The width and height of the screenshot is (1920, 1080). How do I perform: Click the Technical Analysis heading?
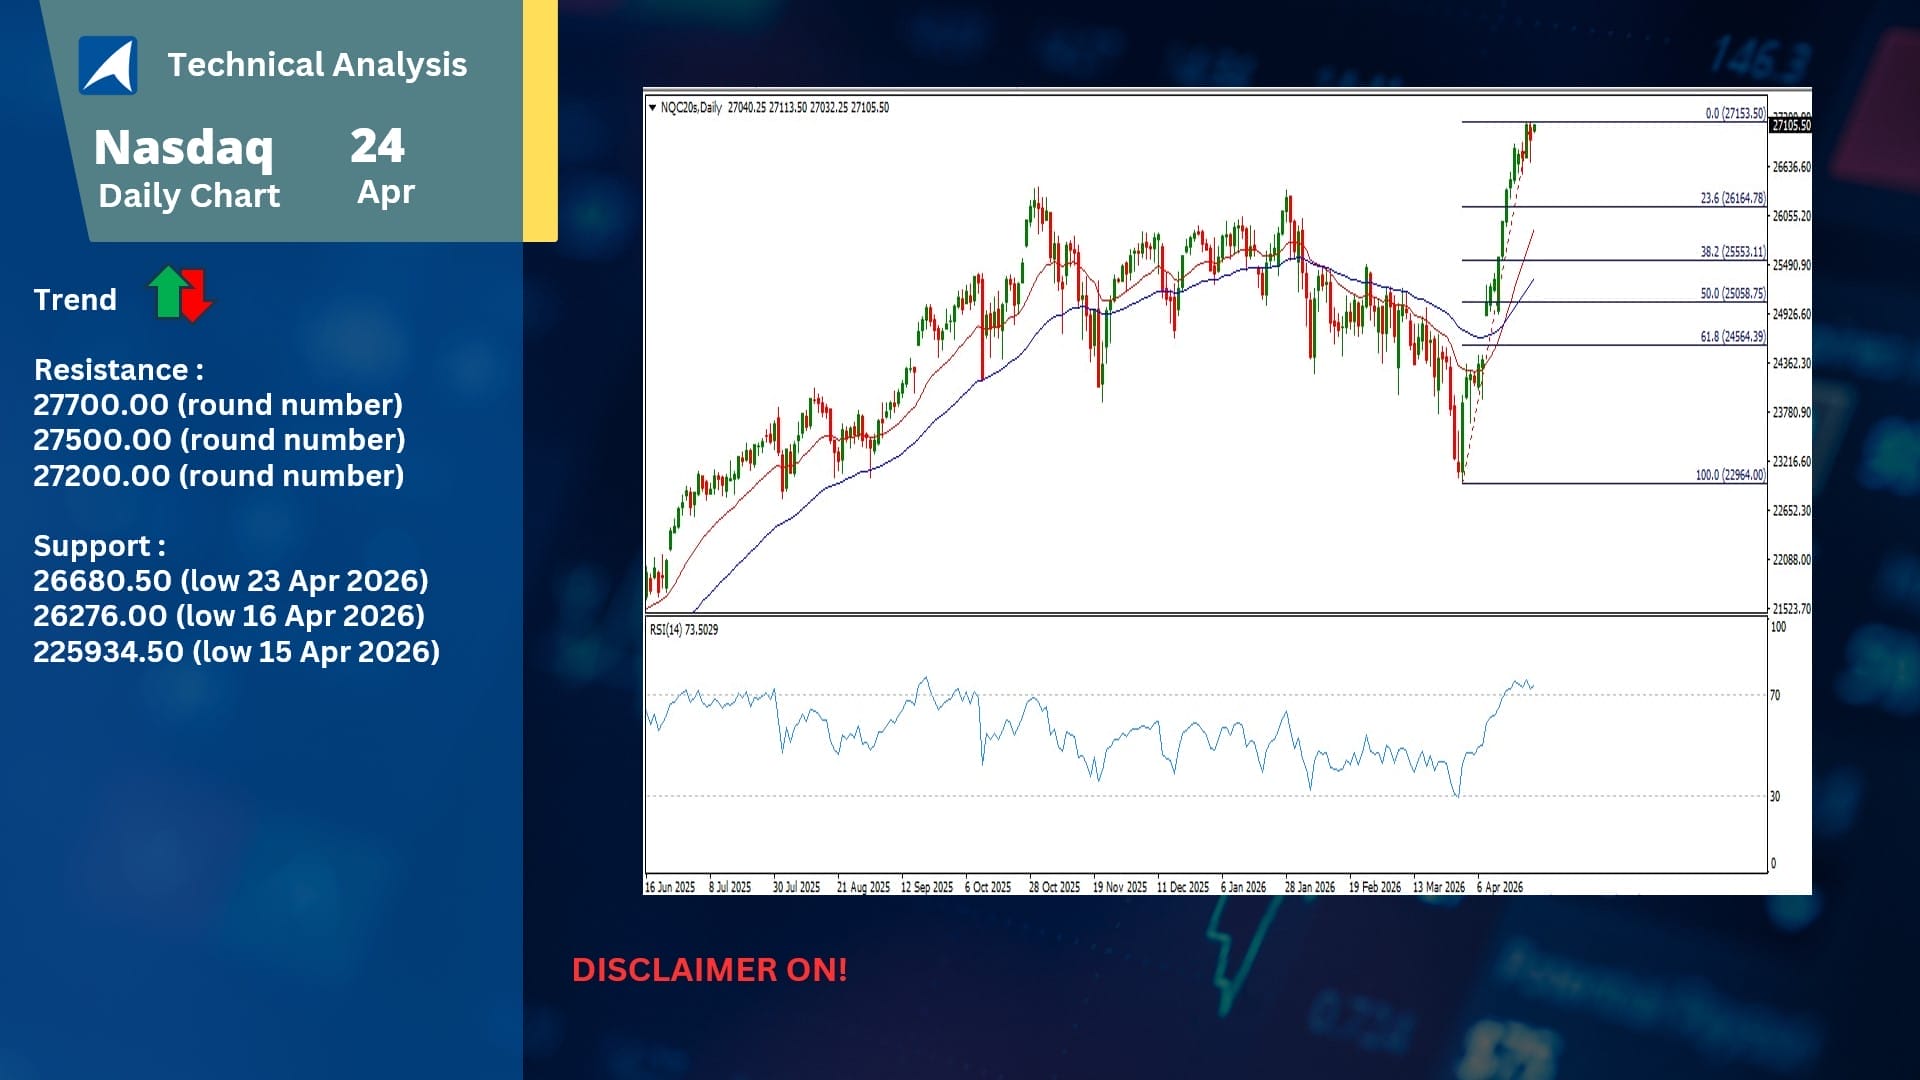click(317, 65)
